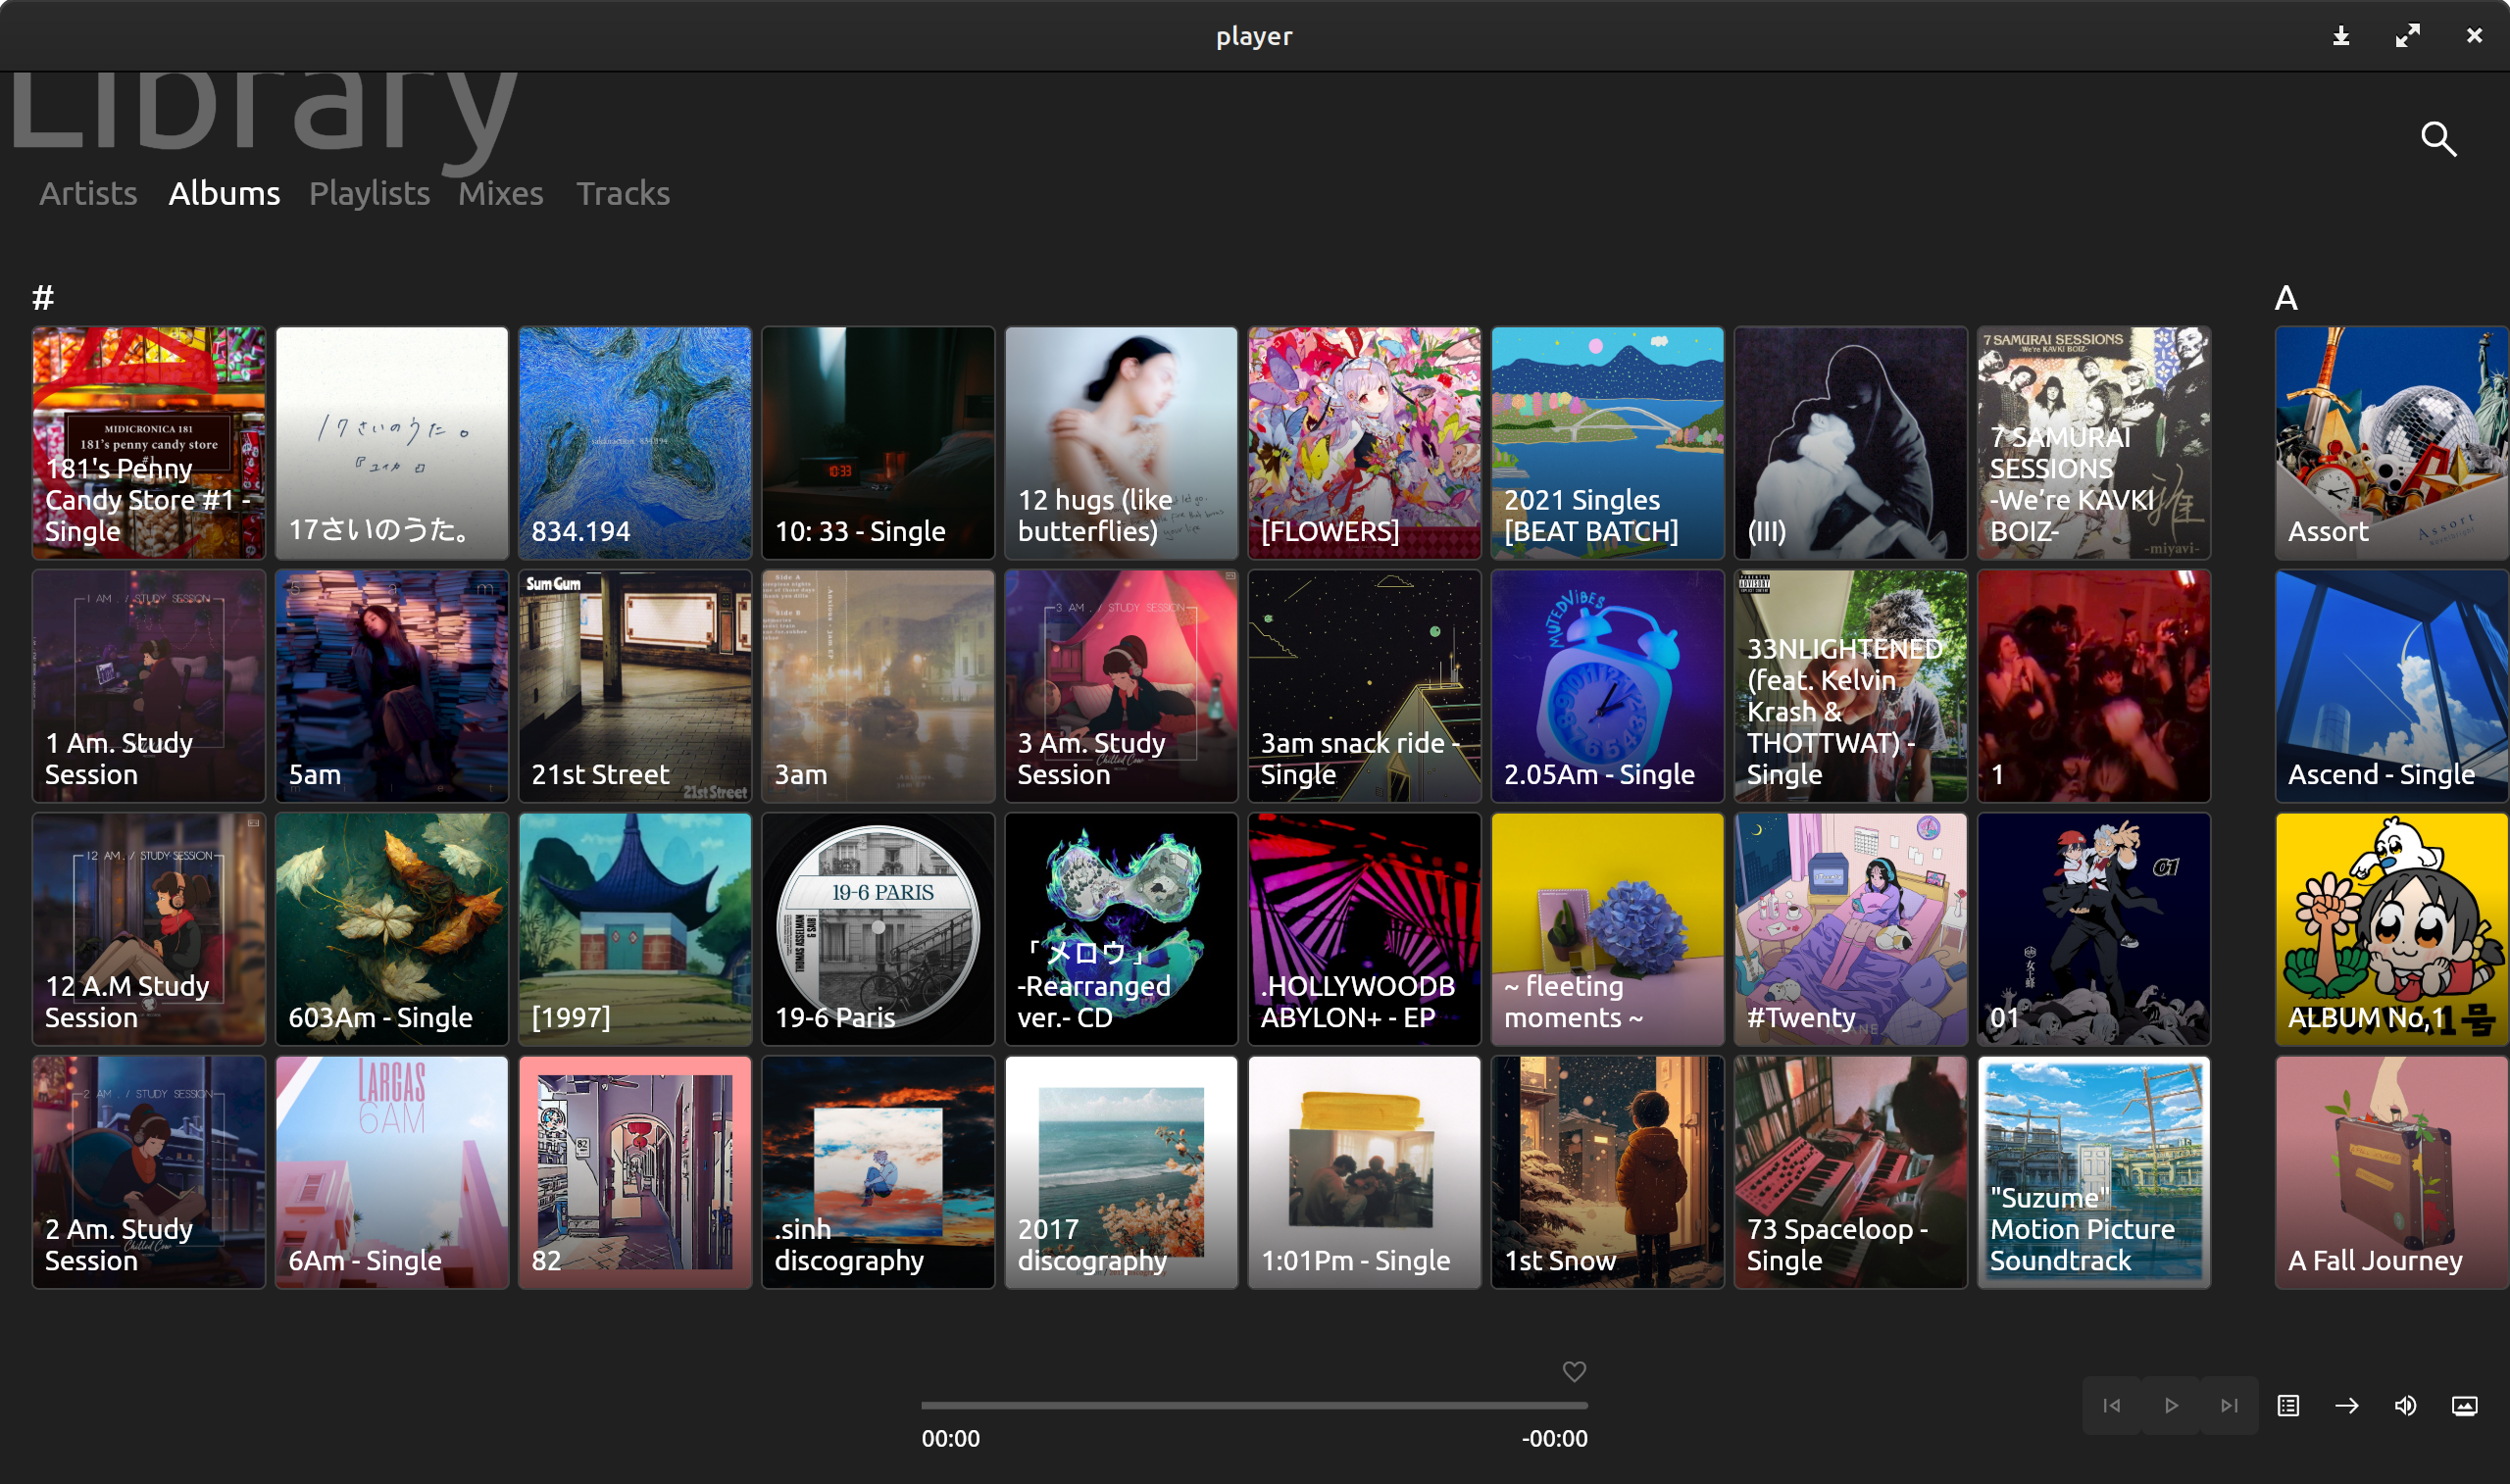Open the 1:01Pm - Single album

coord(1364,1172)
